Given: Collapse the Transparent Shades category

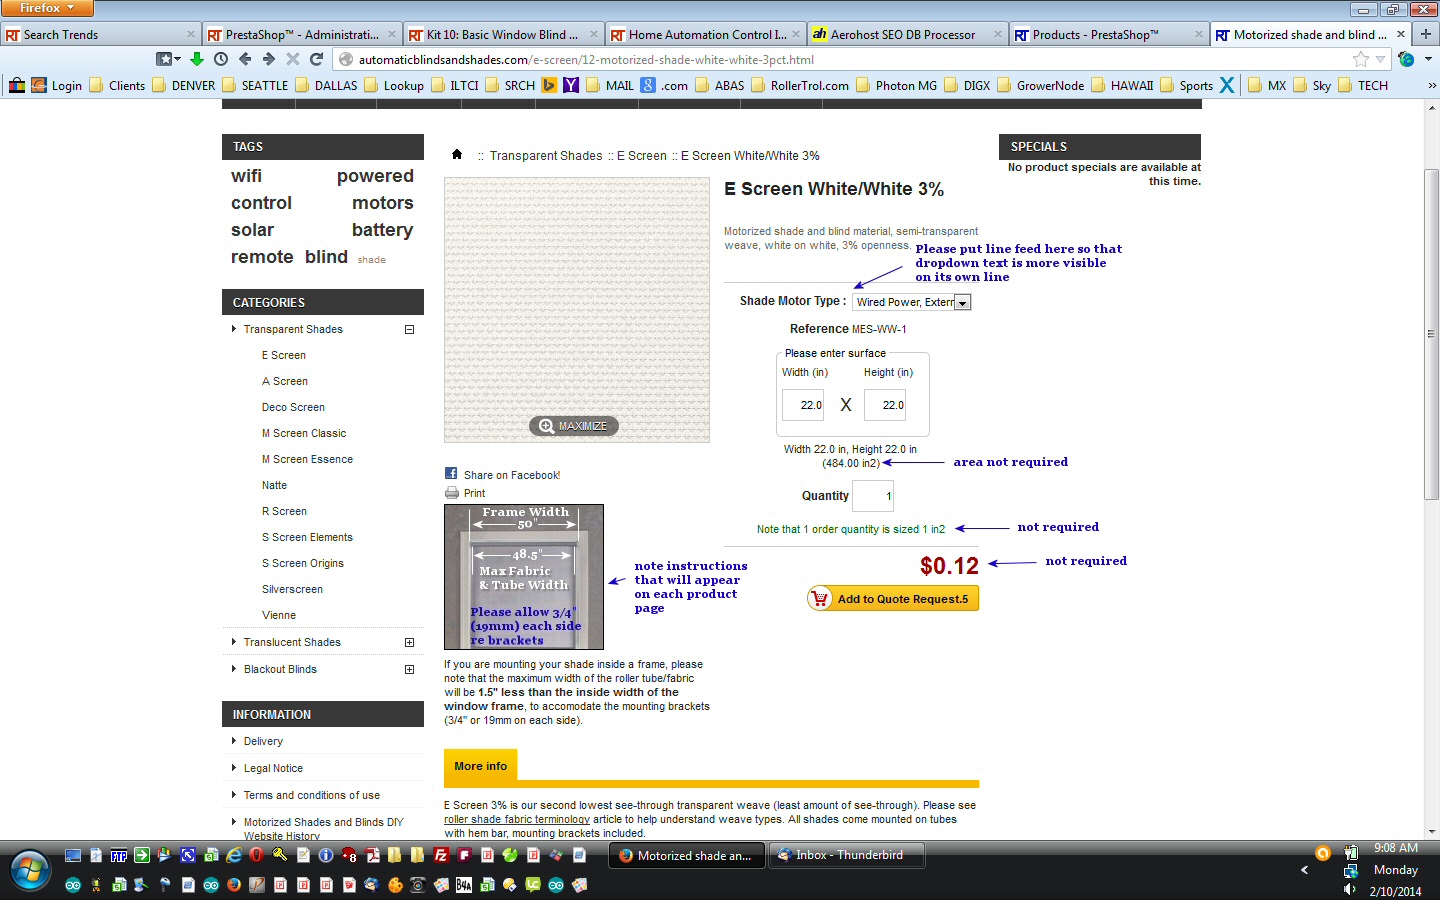Looking at the screenshot, I should point(409,329).
